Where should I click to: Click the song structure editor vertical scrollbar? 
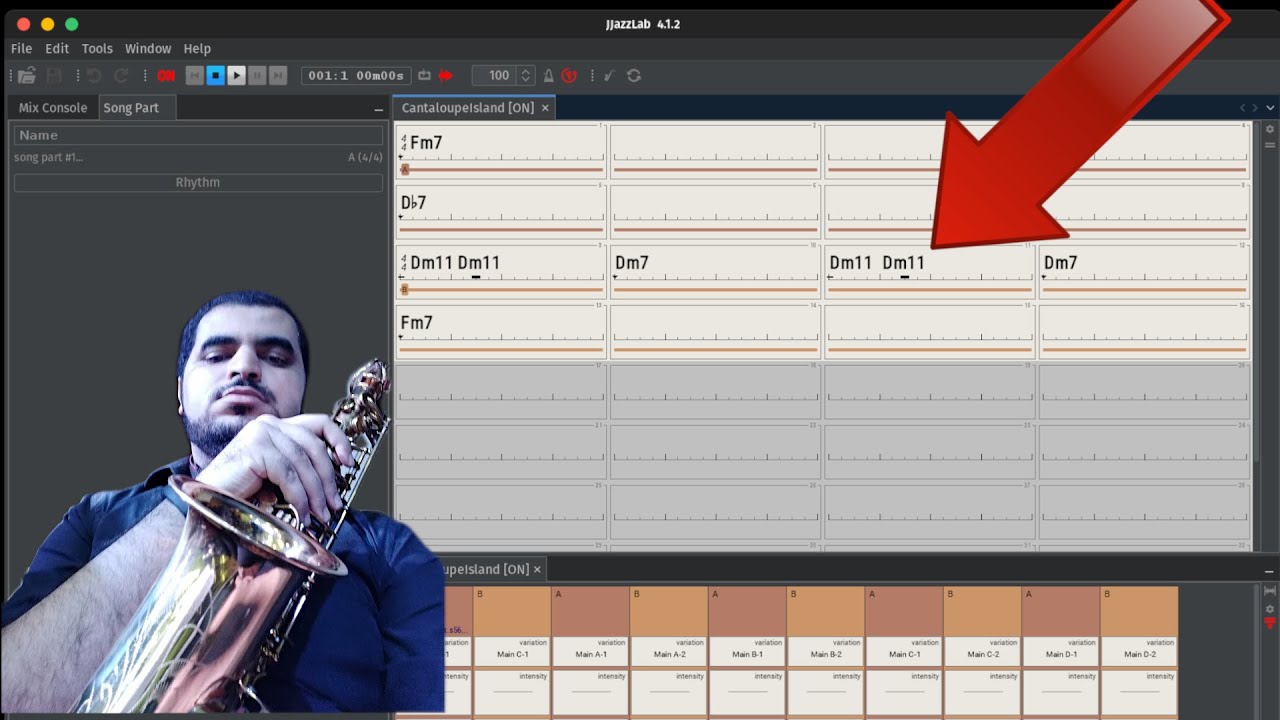(1257, 652)
